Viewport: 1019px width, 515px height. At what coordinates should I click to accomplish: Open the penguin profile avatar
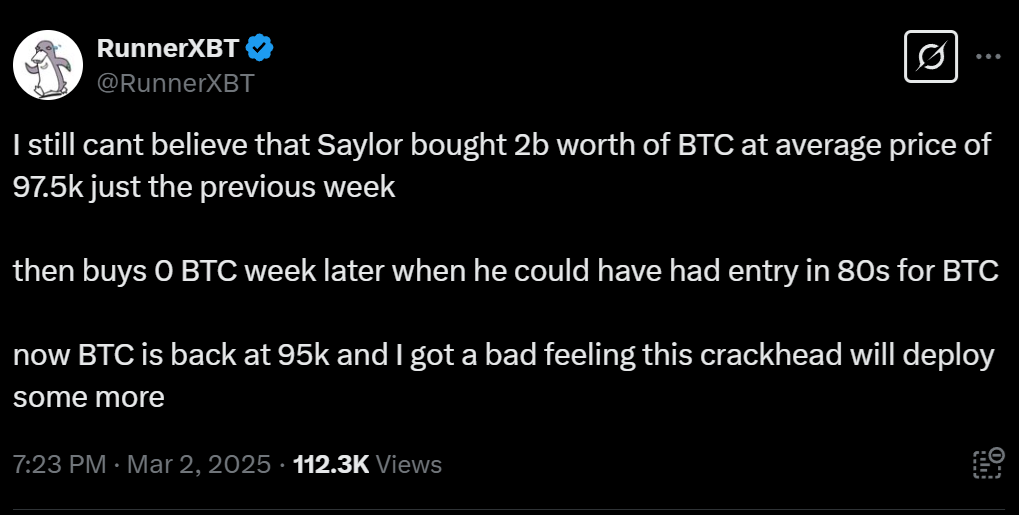coord(48,65)
